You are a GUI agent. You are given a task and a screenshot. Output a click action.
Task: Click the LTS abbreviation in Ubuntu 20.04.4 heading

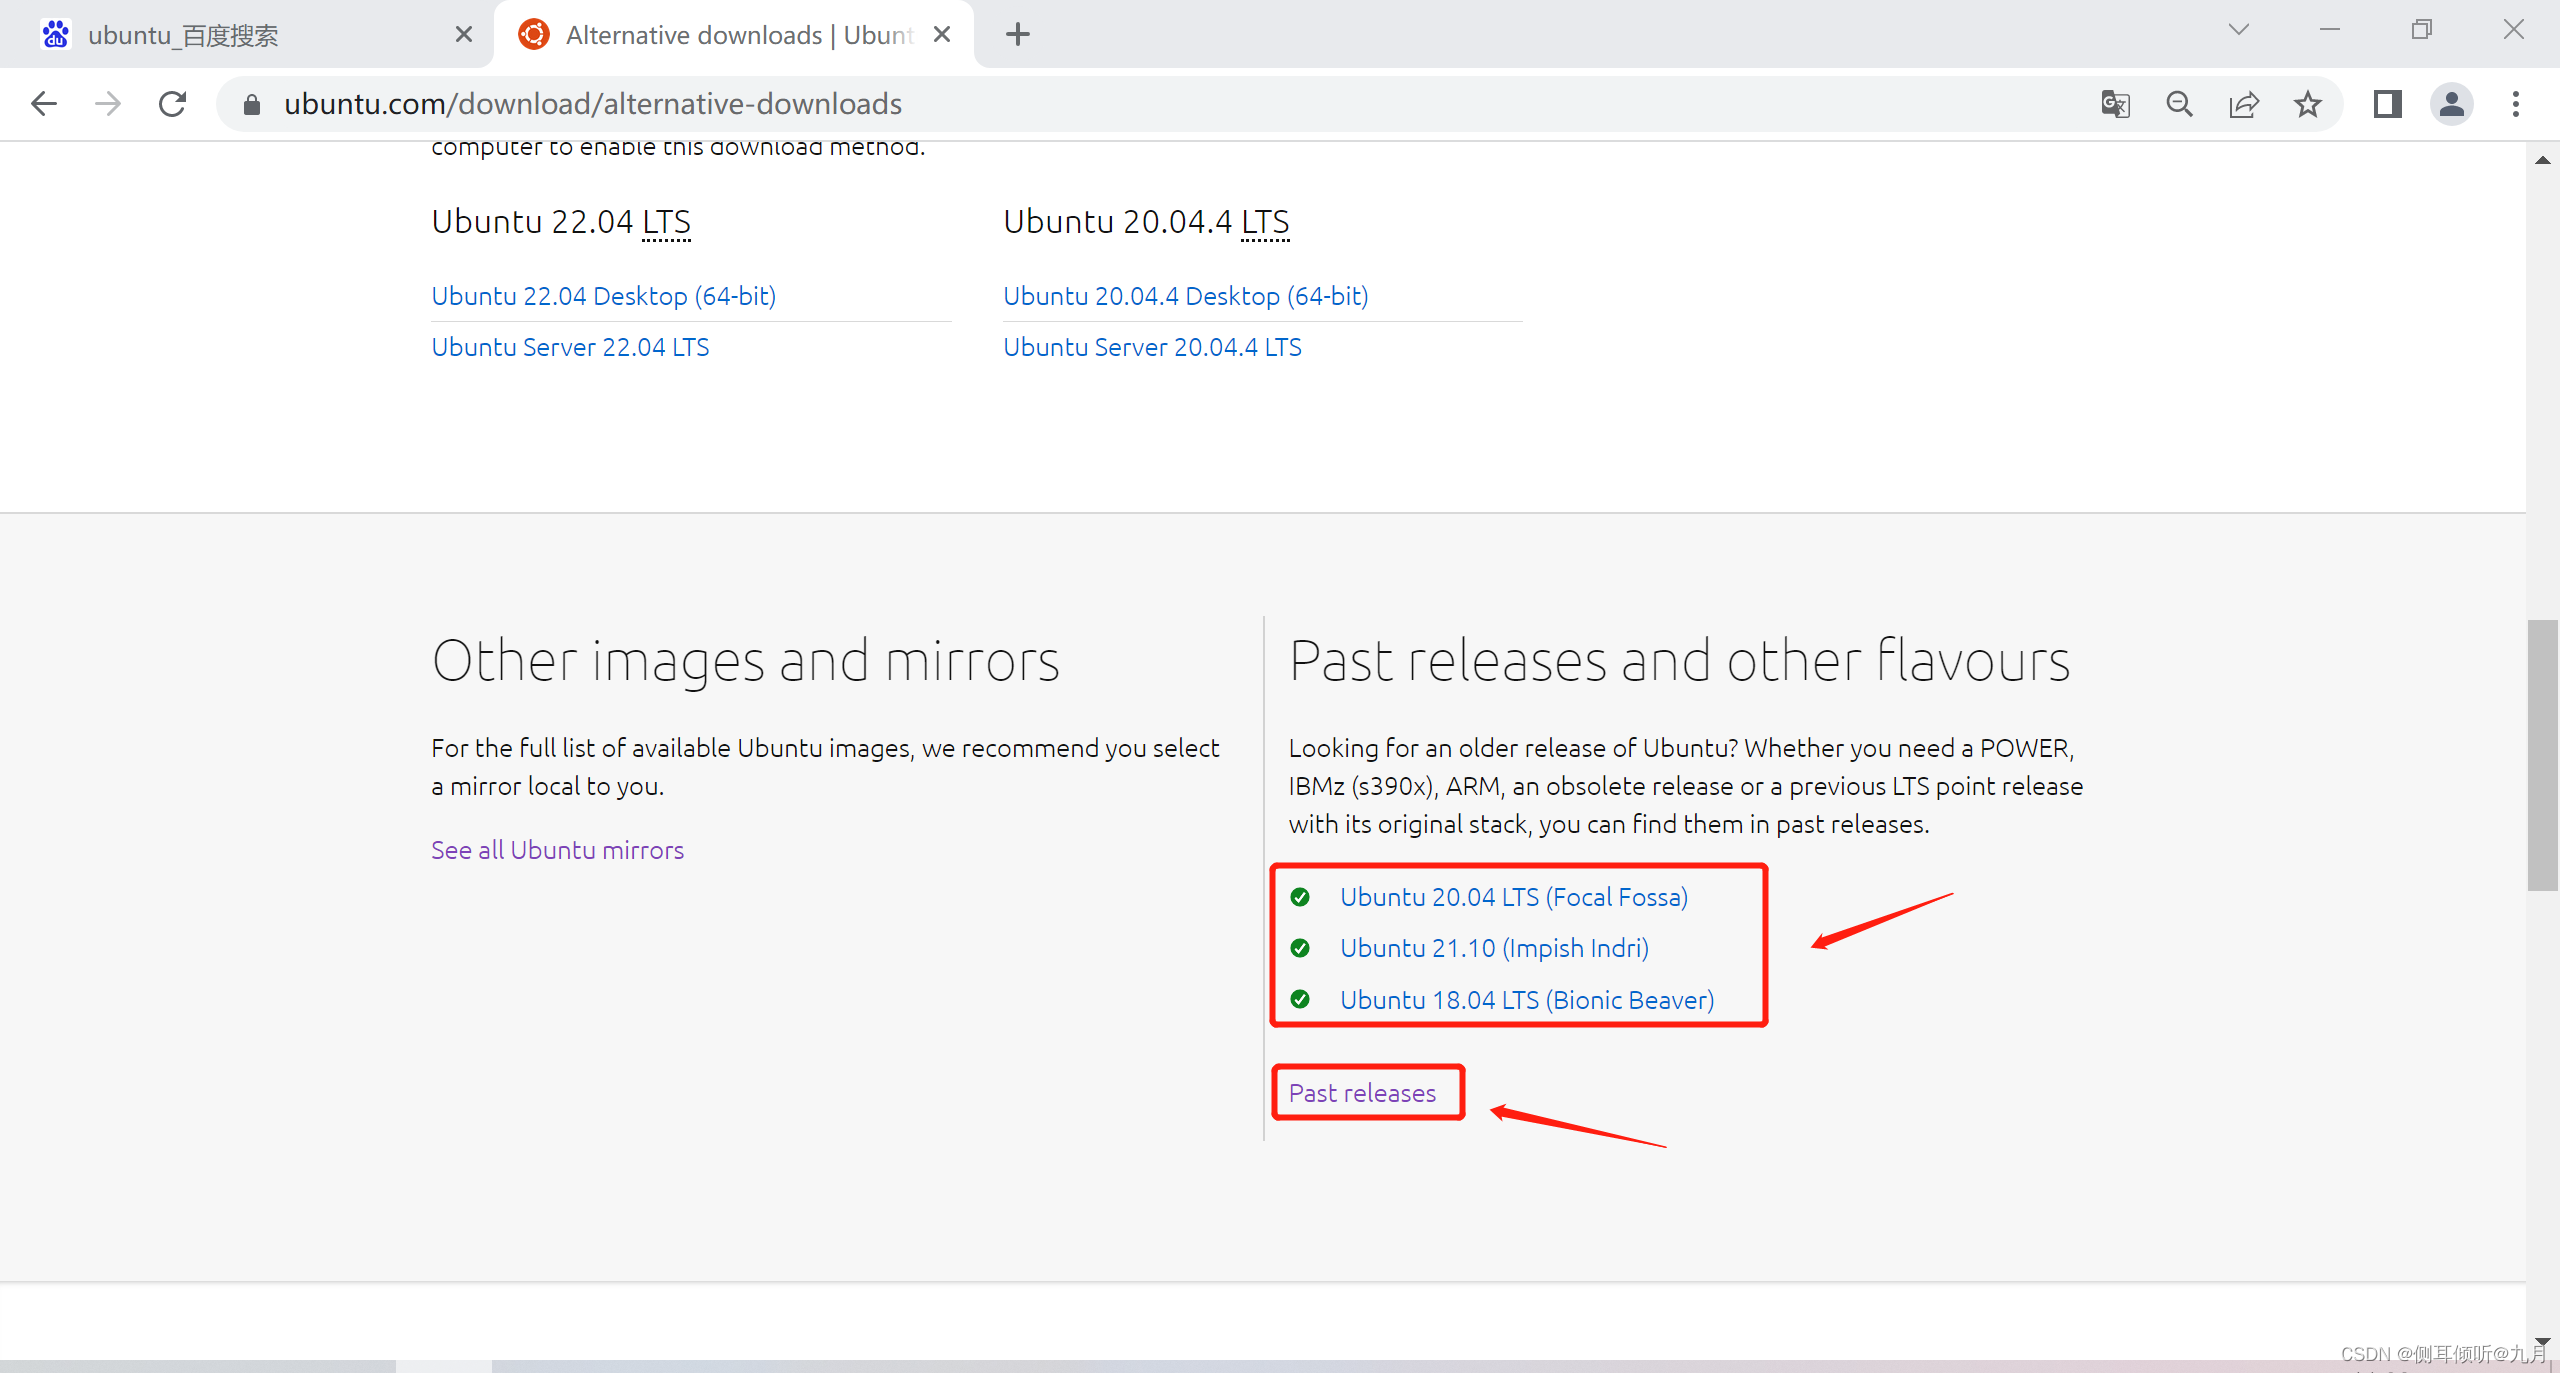1265,222
